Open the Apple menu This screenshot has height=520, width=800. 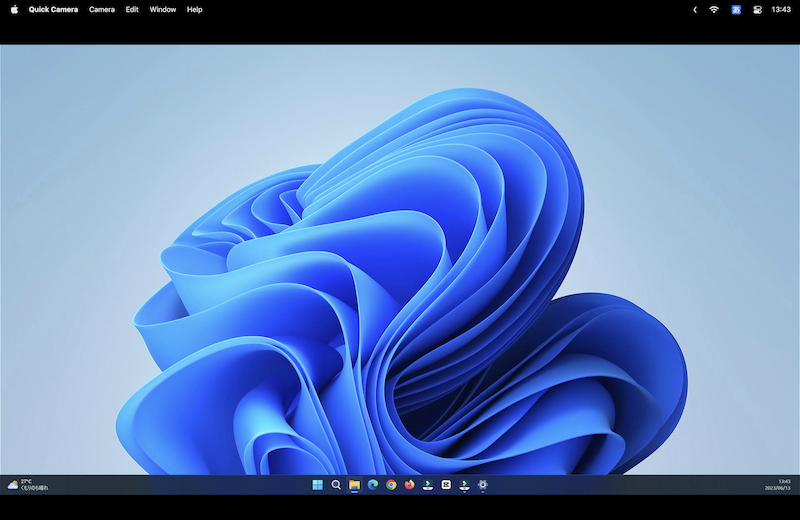tap(14, 9)
